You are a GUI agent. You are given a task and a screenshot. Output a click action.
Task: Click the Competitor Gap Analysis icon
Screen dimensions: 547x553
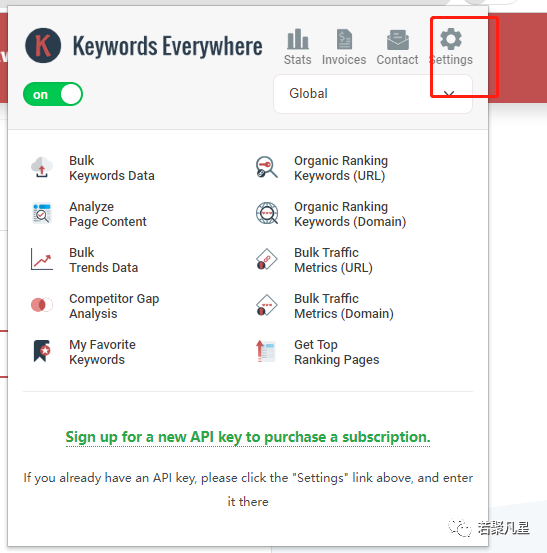pos(42,305)
